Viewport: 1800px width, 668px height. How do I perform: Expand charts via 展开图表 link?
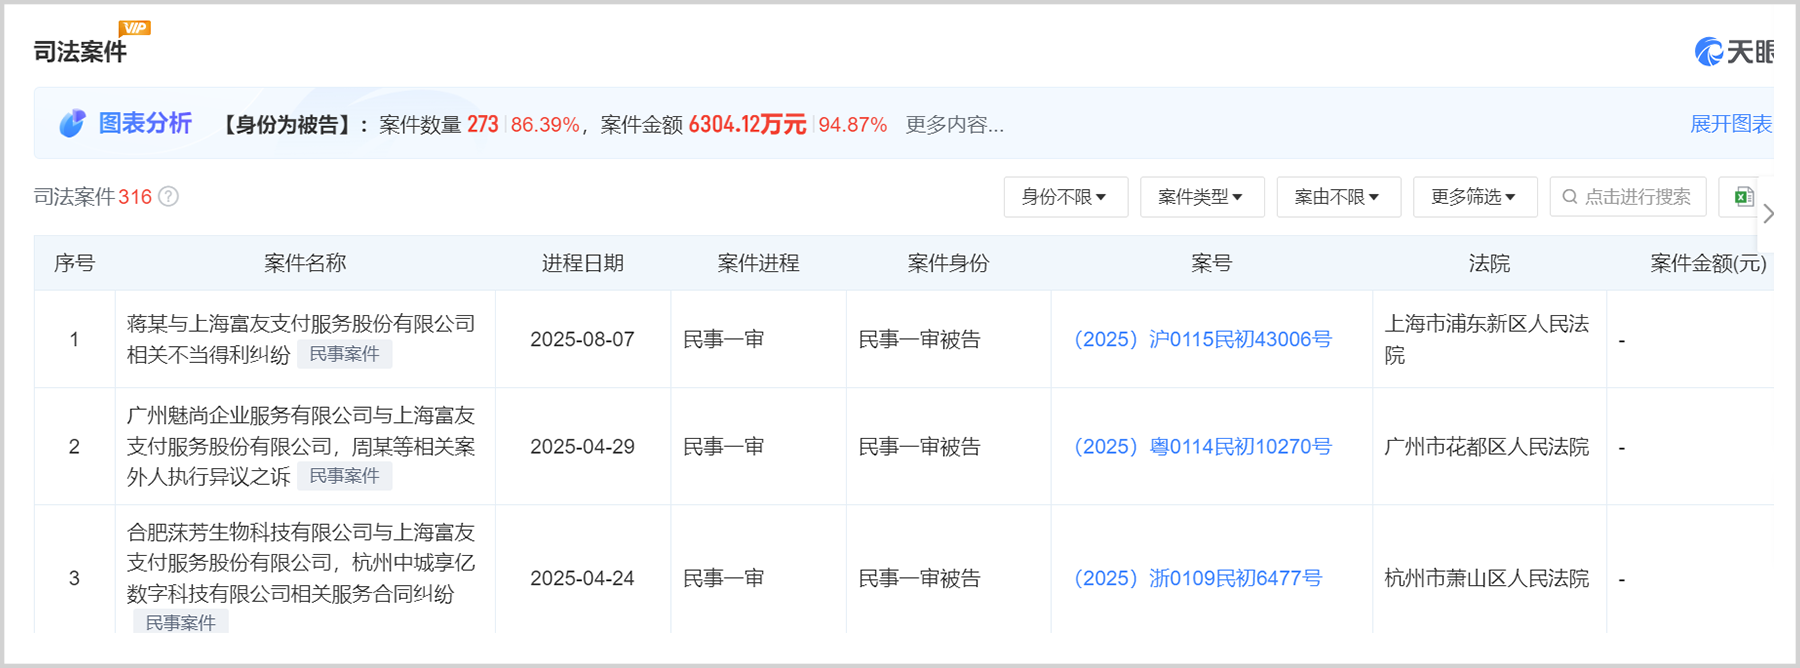pos(1731,124)
